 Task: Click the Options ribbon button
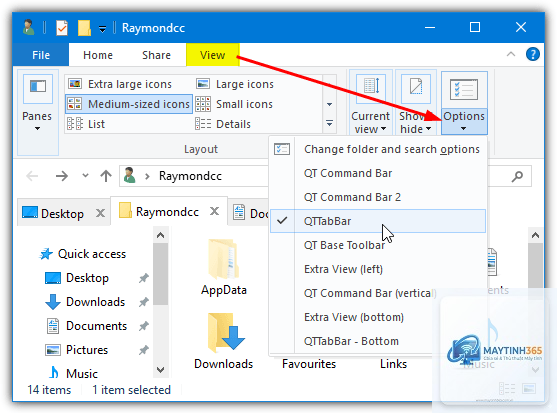coord(464,103)
